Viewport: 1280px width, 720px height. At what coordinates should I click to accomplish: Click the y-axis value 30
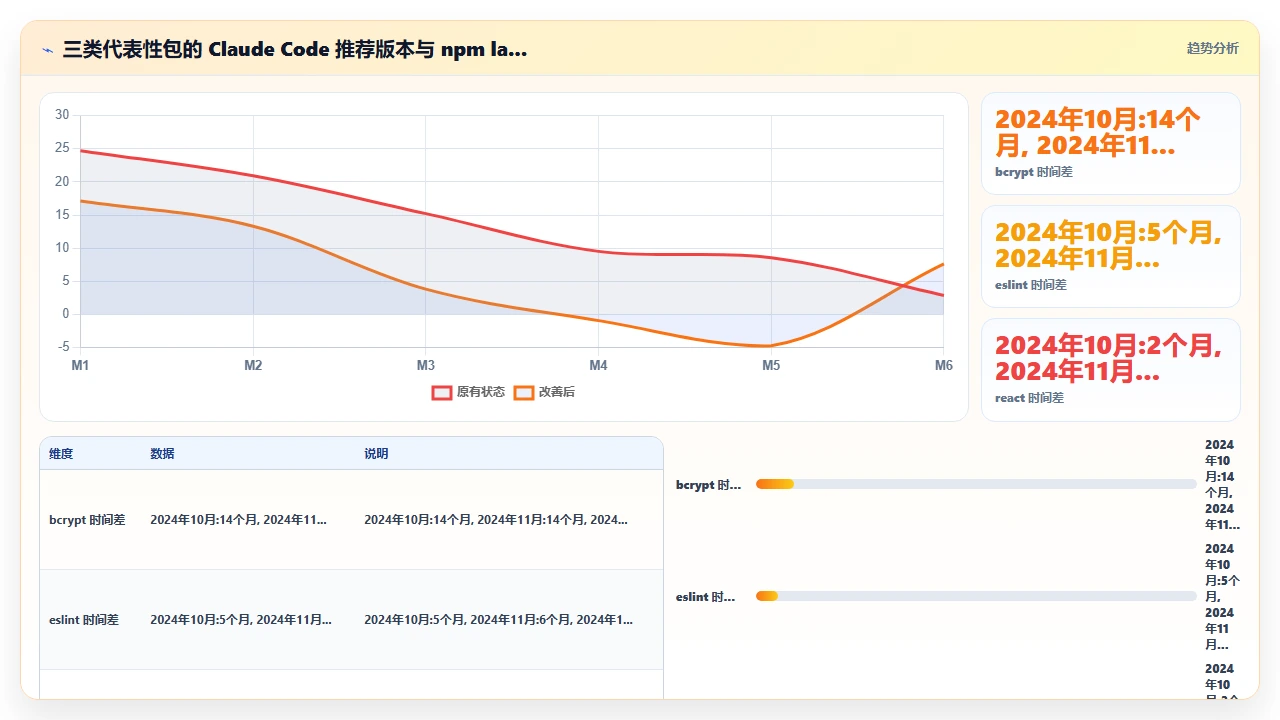click(x=62, y=115)
